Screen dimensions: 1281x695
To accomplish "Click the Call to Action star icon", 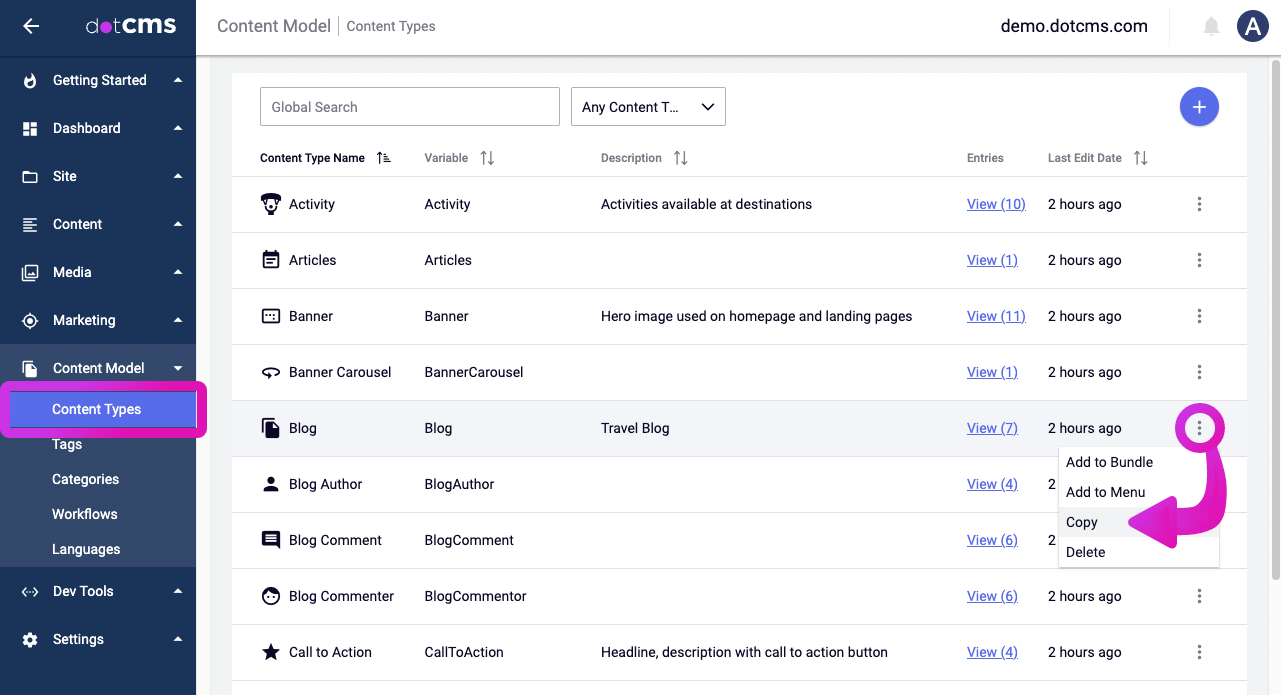I will 270,652.
